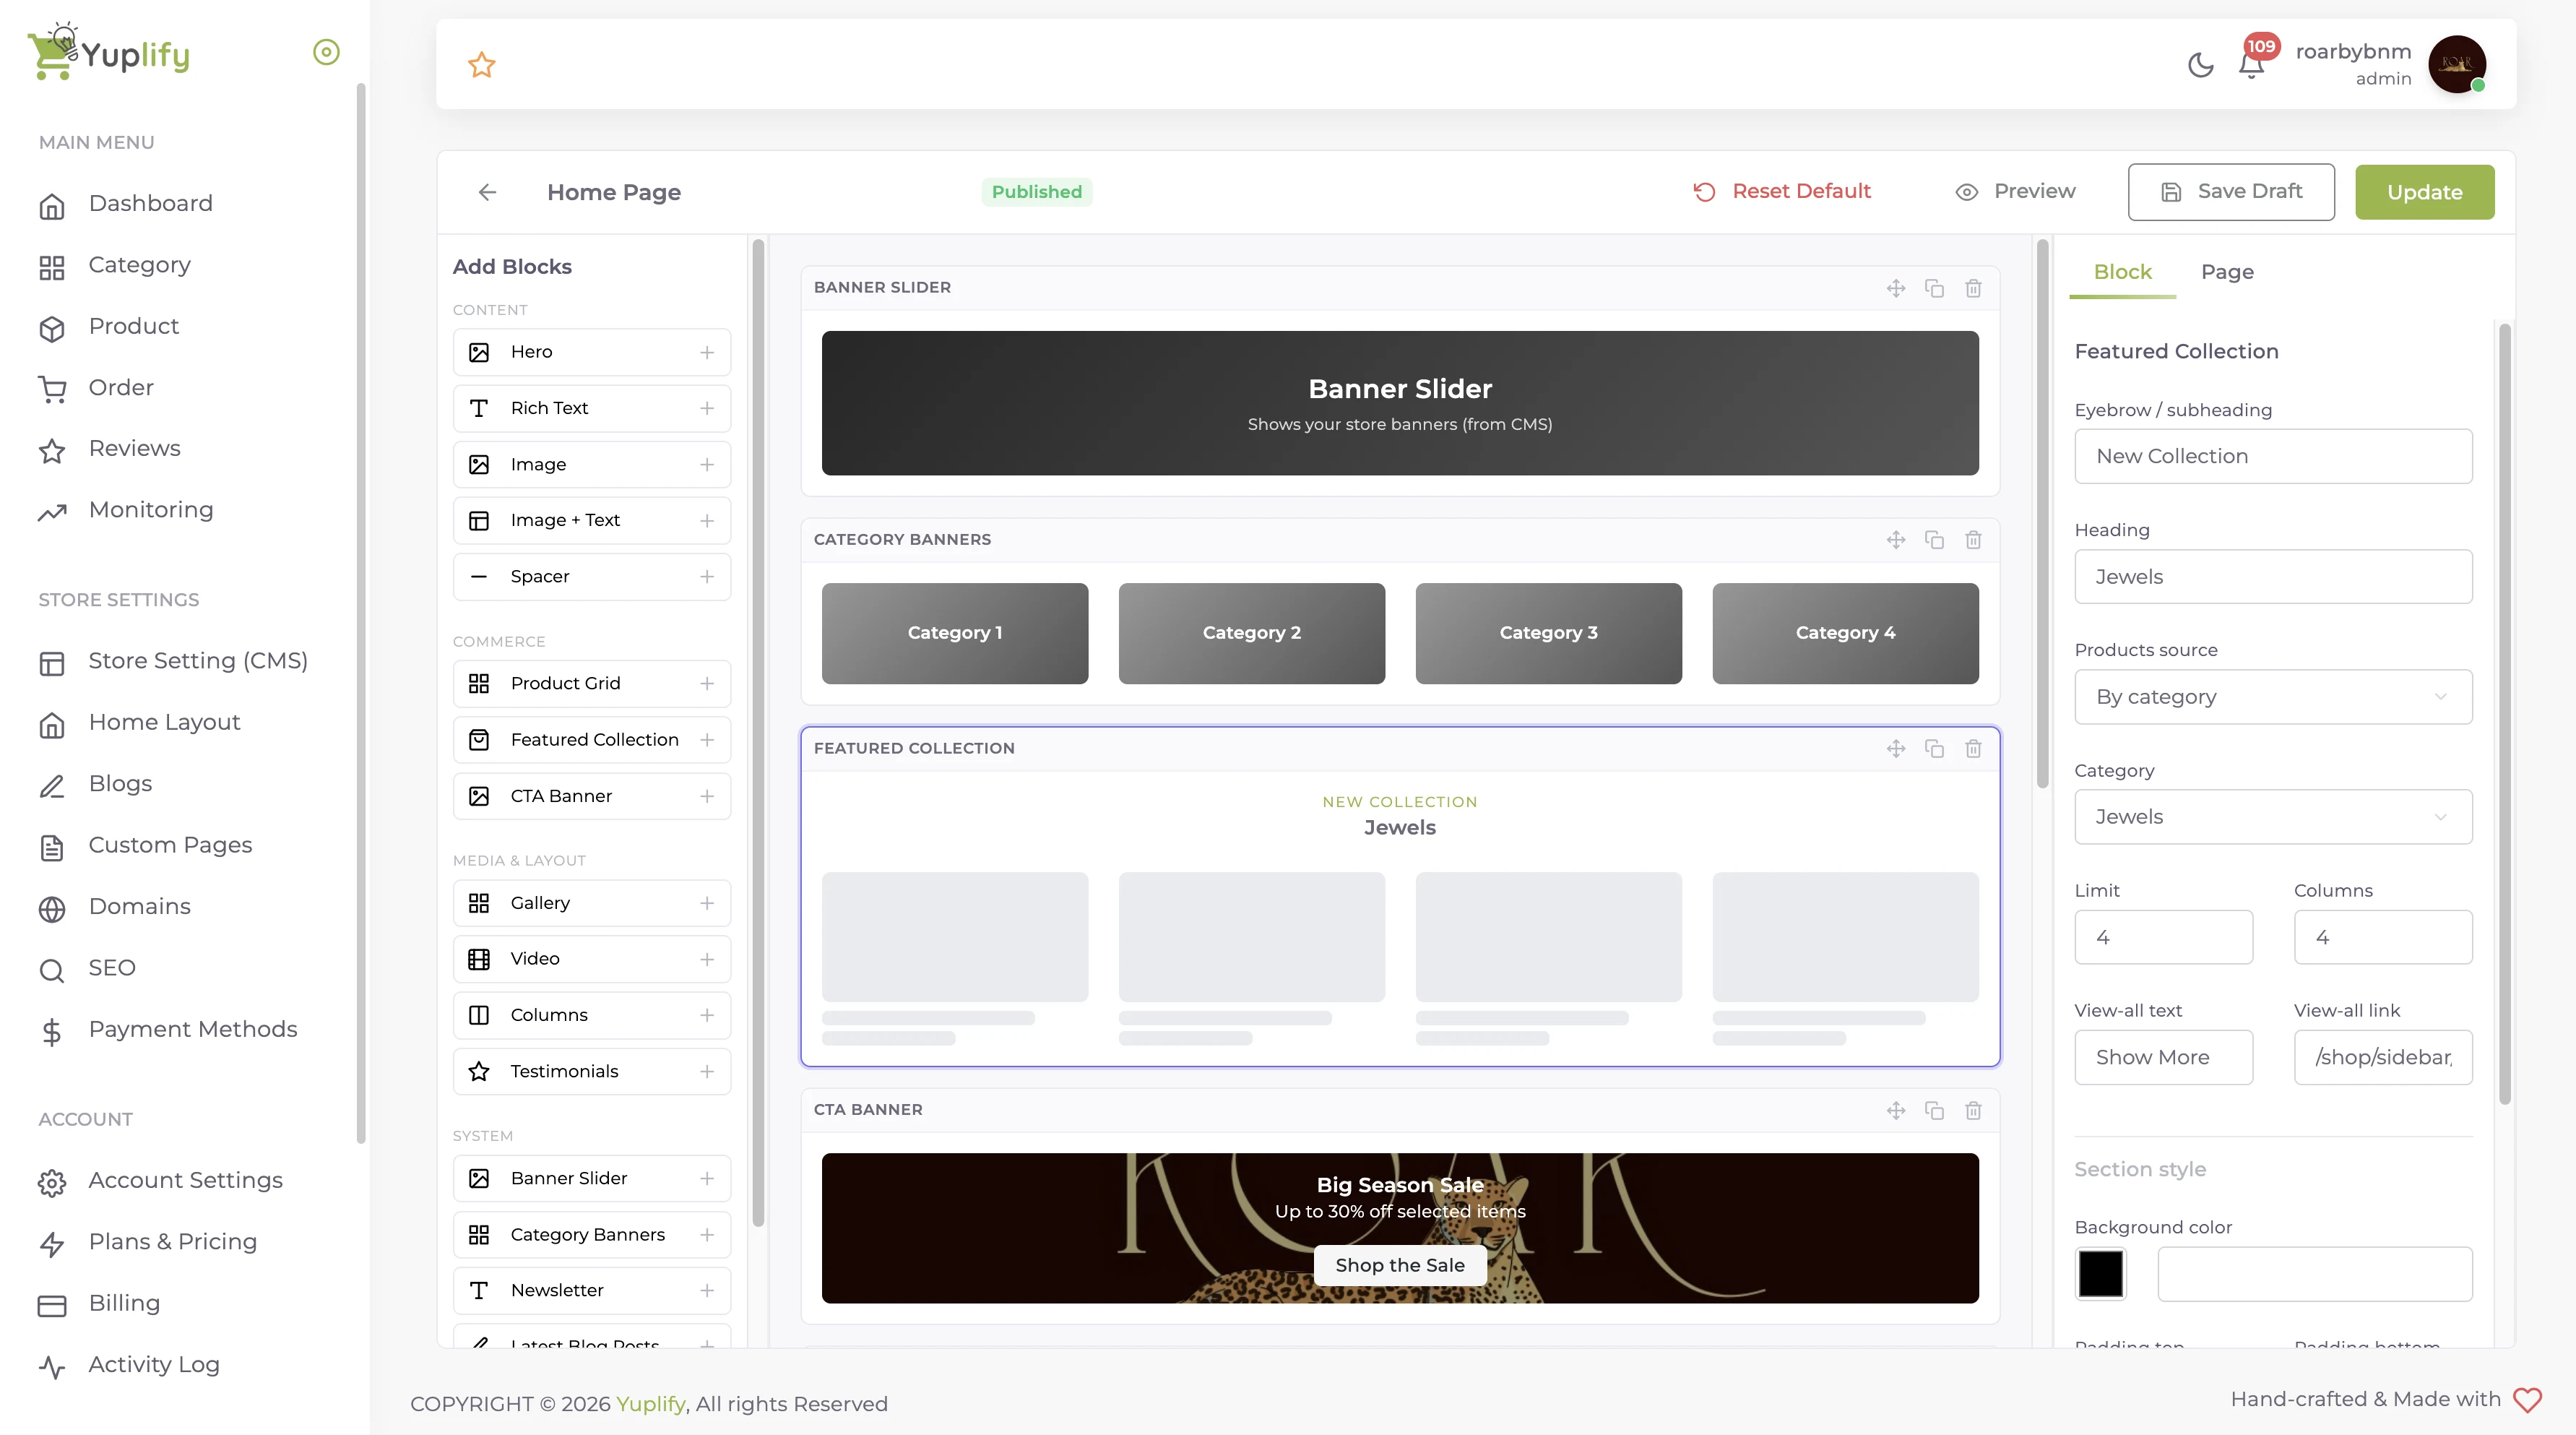
Task: Toggle the sidebar pin circle icon
Action: (326, 52)
